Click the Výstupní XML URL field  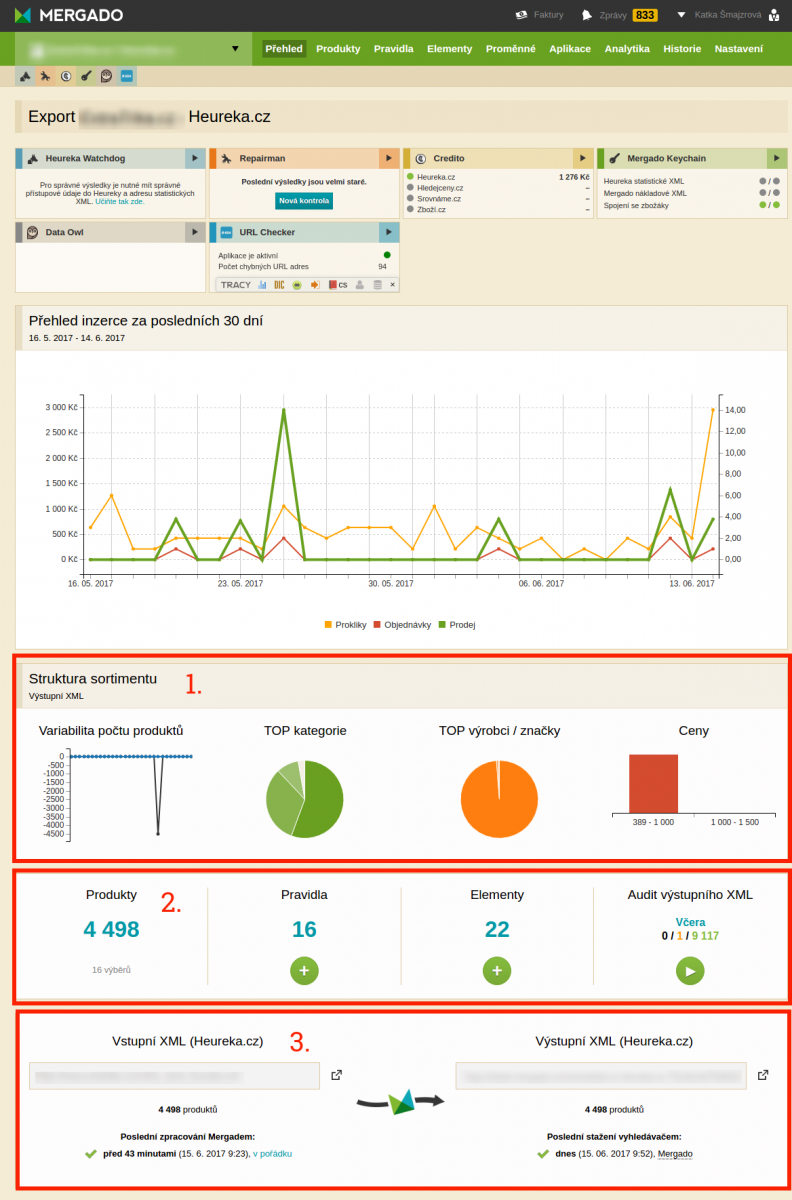(x=601, y=1076)
